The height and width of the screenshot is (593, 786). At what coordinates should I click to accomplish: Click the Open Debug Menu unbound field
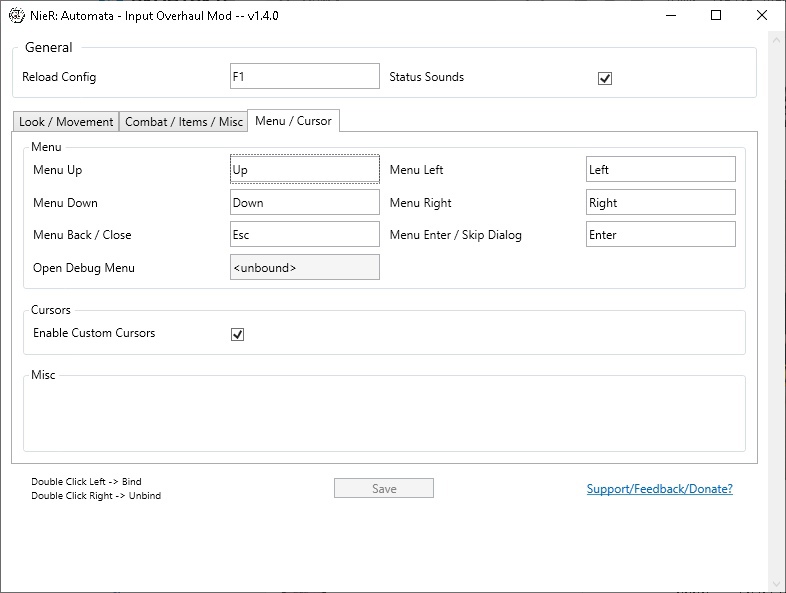305,268
